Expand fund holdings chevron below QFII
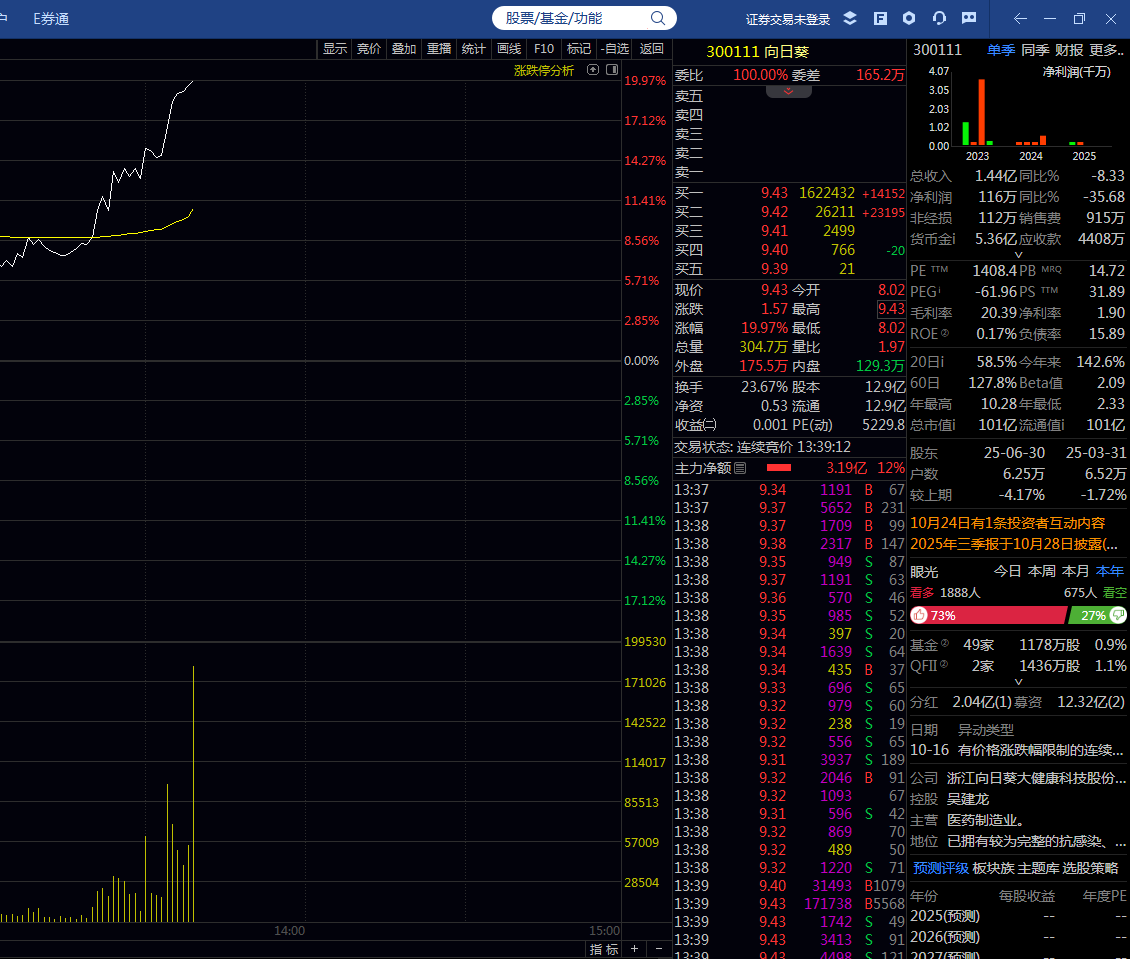This screenshot has width=1130, height=959. point(1018,682)
